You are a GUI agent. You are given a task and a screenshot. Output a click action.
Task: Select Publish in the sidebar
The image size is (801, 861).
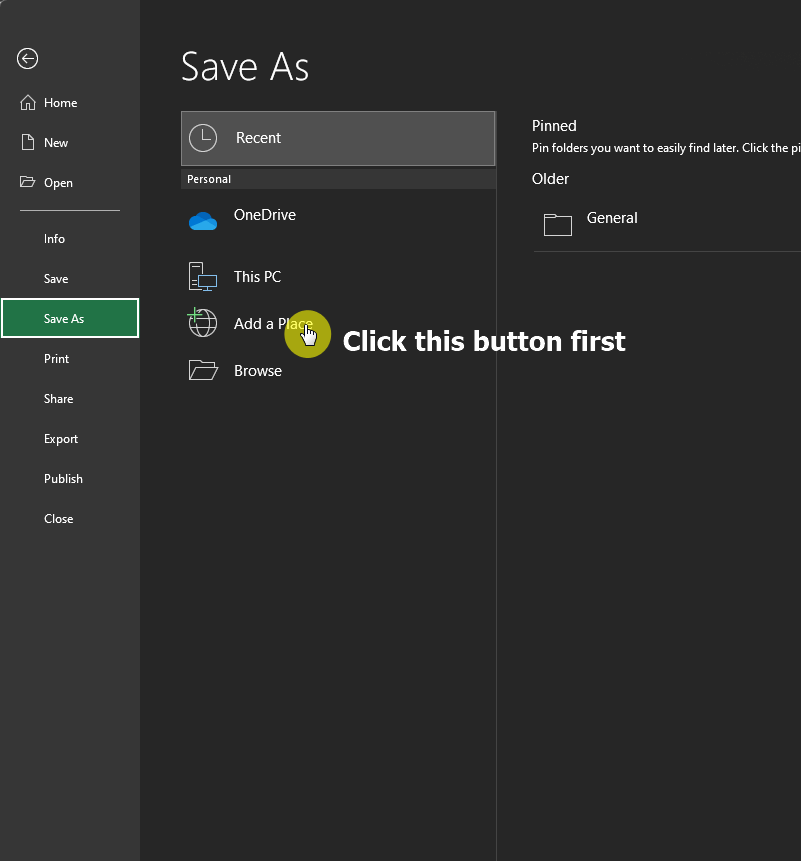point(70,479)
